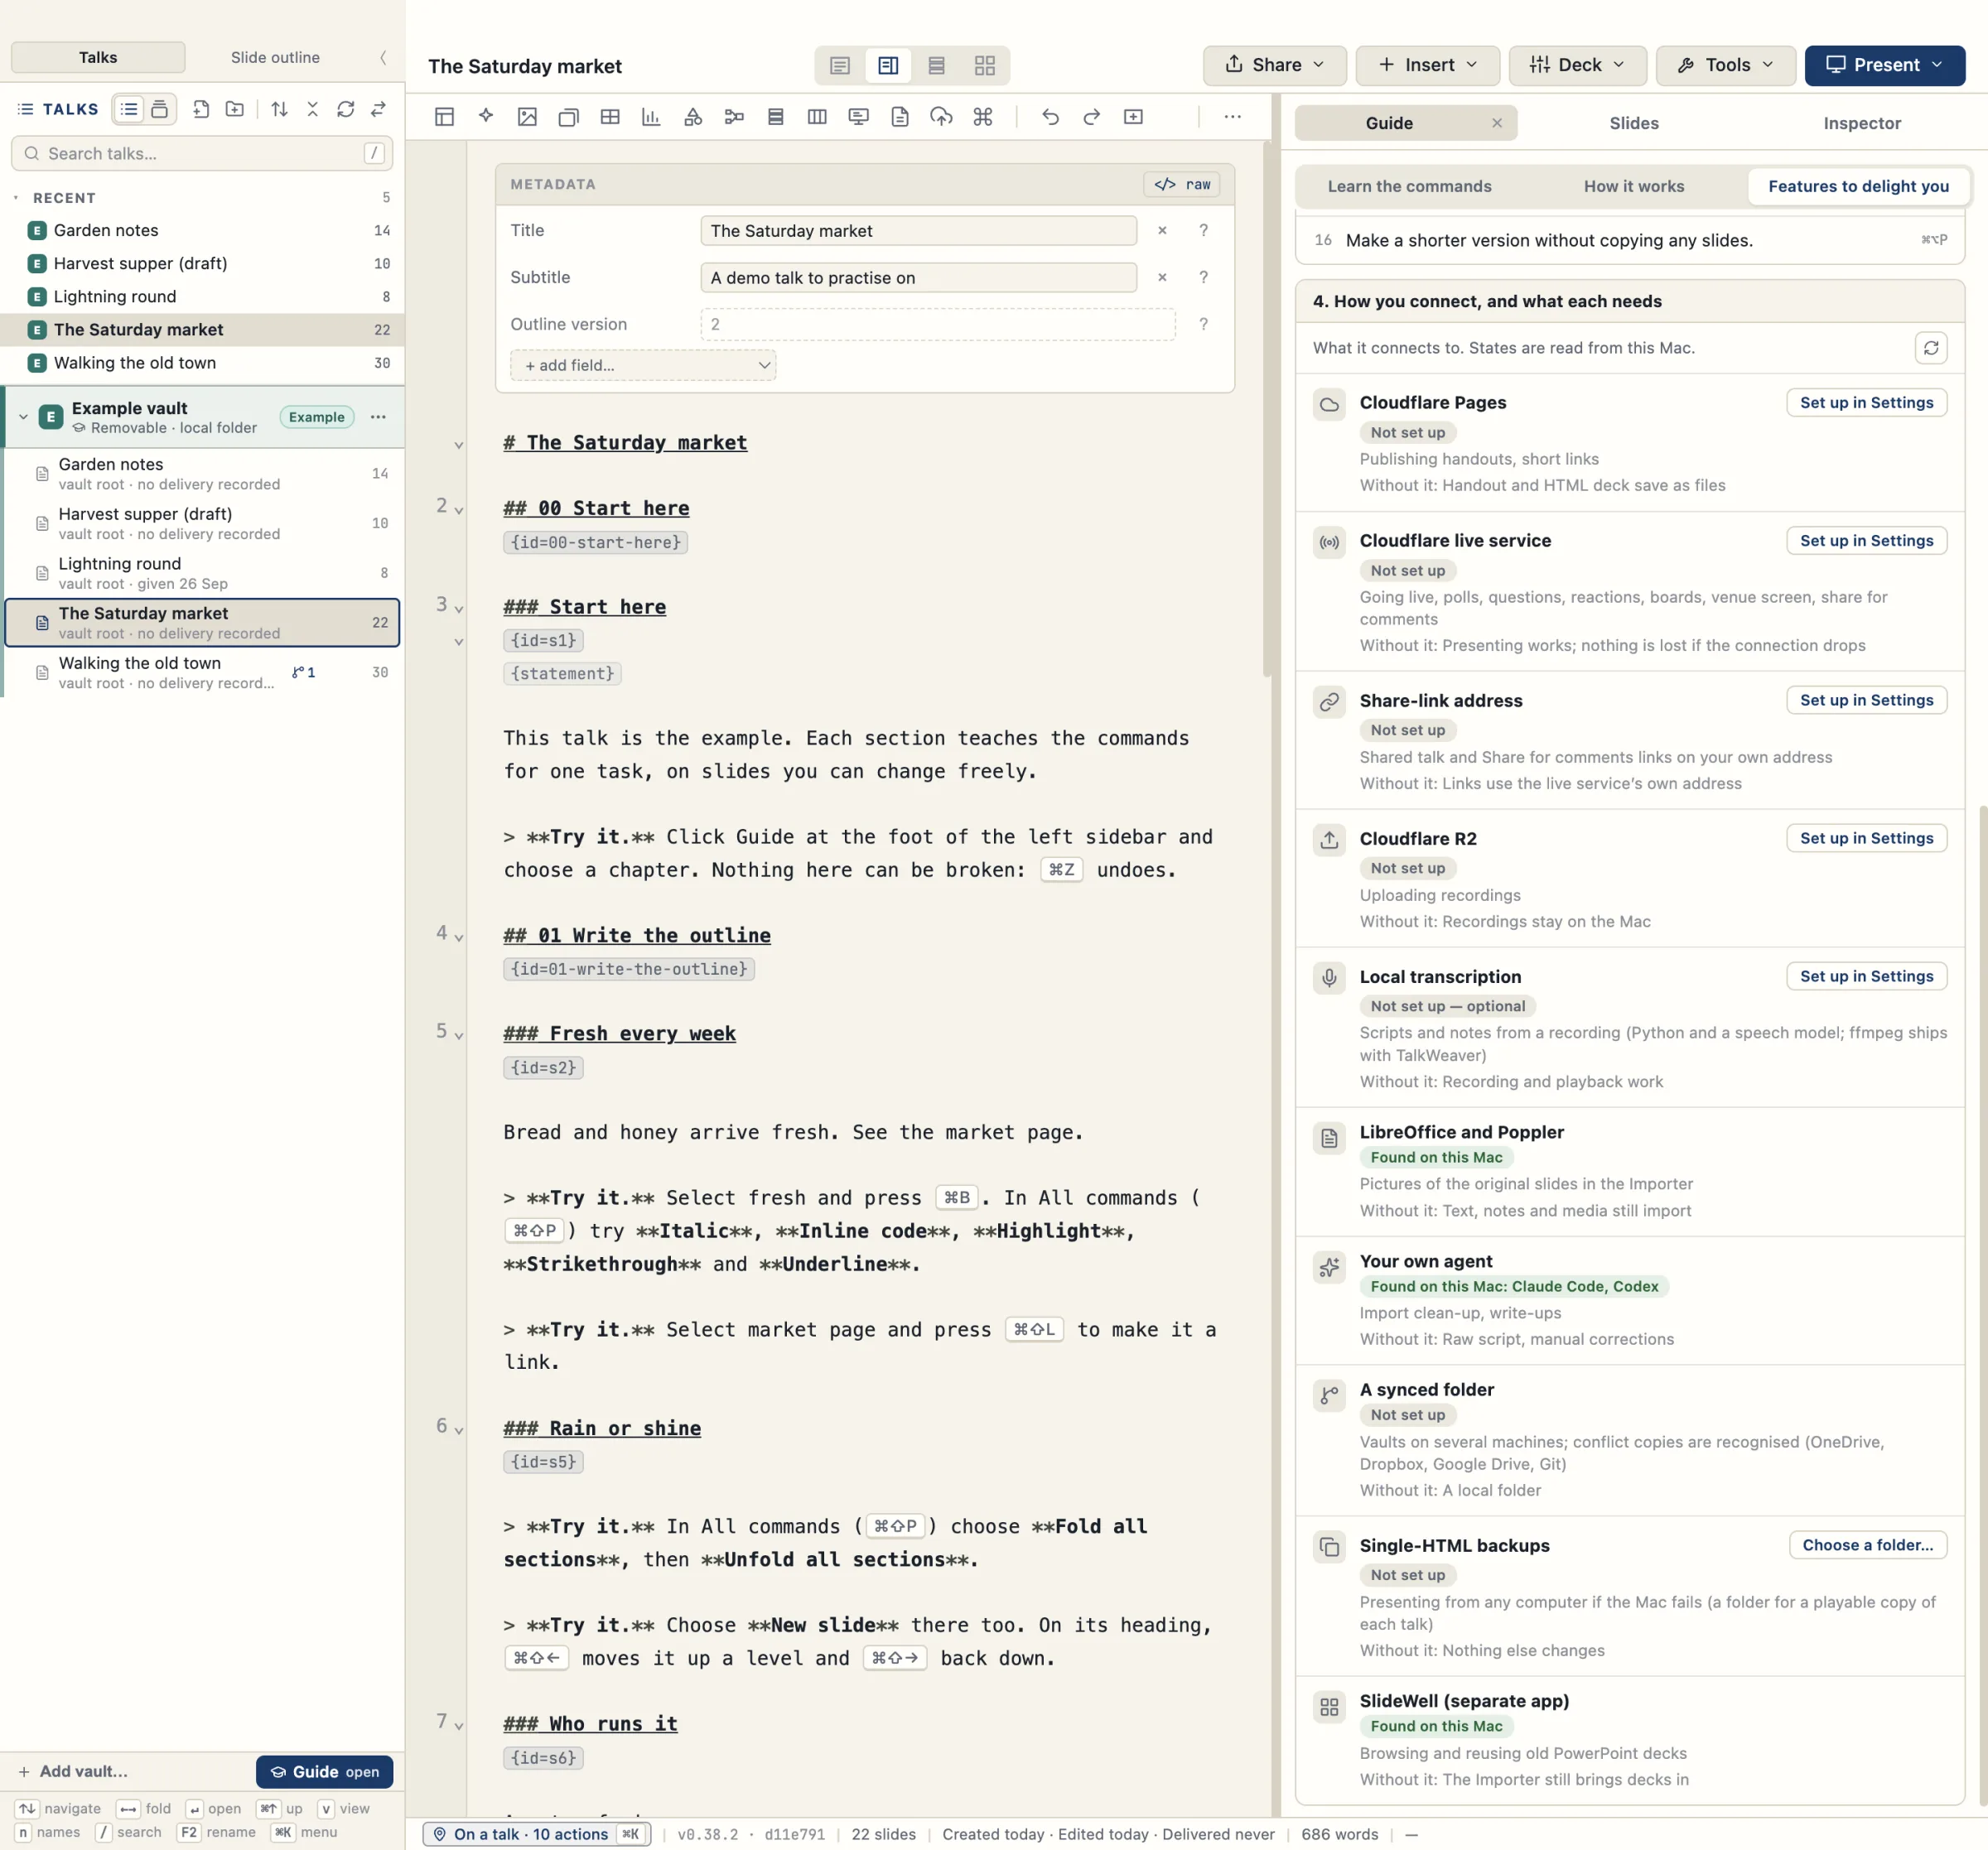Refresh the talks list with the sync icon
Image resolution: width=1988 pixels, height=1850 pixels.
(x=345, y=109)
